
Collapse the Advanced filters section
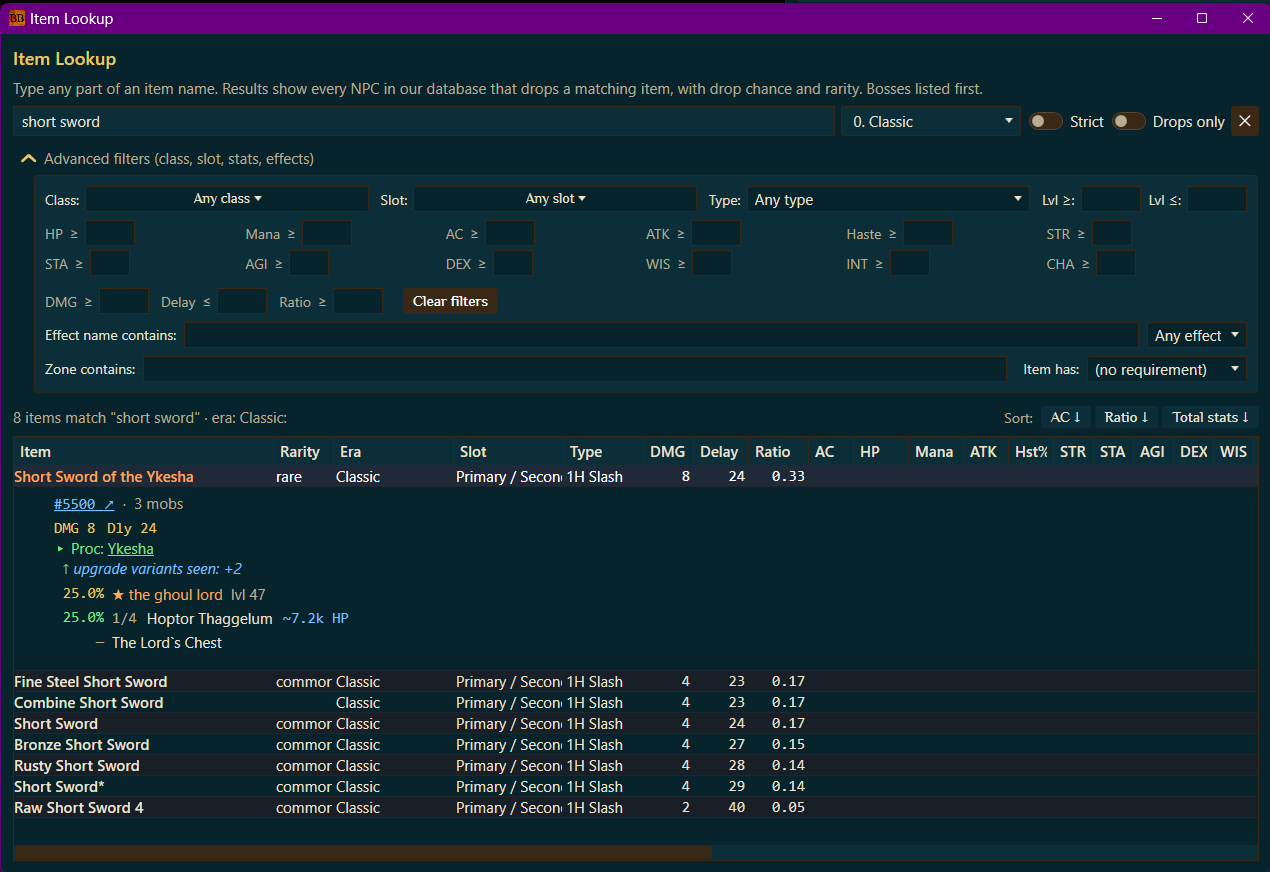pyautogui.click(x=27, y=158)
